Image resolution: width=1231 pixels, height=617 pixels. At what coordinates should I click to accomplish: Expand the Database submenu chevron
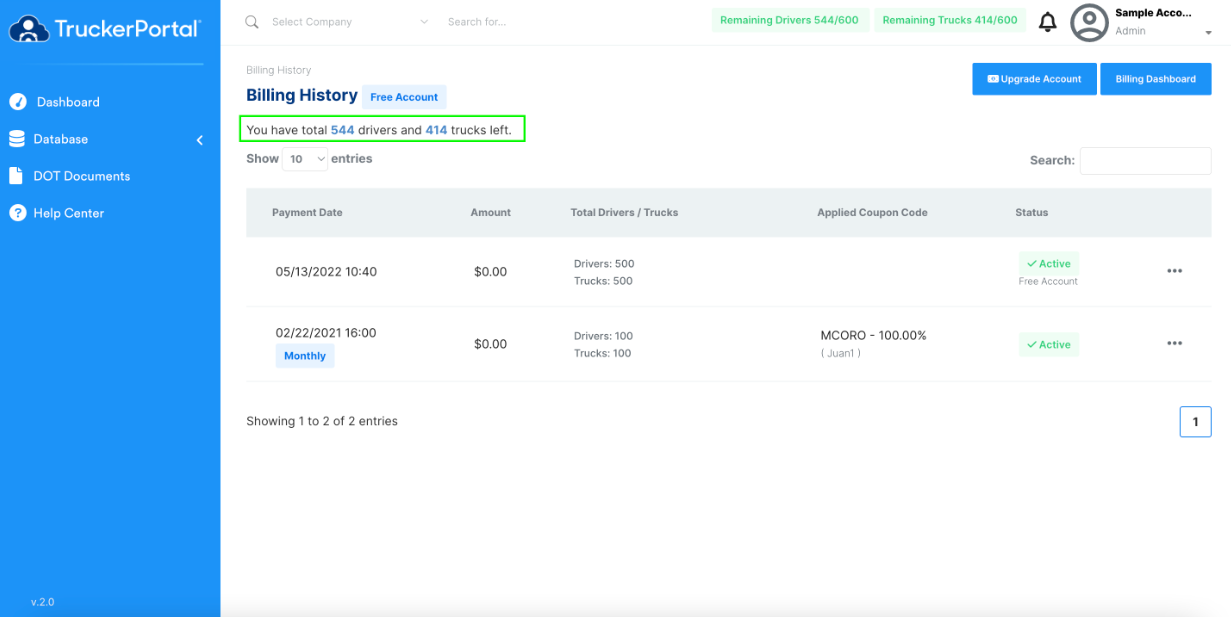pos(199,140)
